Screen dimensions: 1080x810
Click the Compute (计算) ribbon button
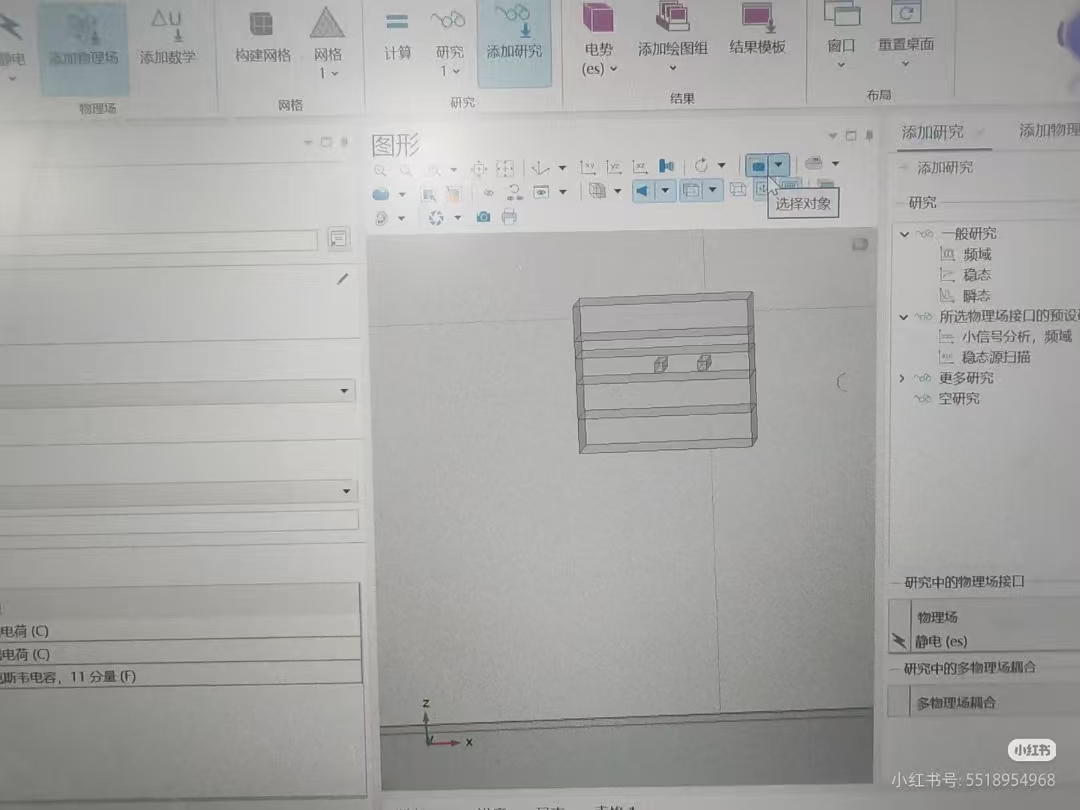[397, 36]
